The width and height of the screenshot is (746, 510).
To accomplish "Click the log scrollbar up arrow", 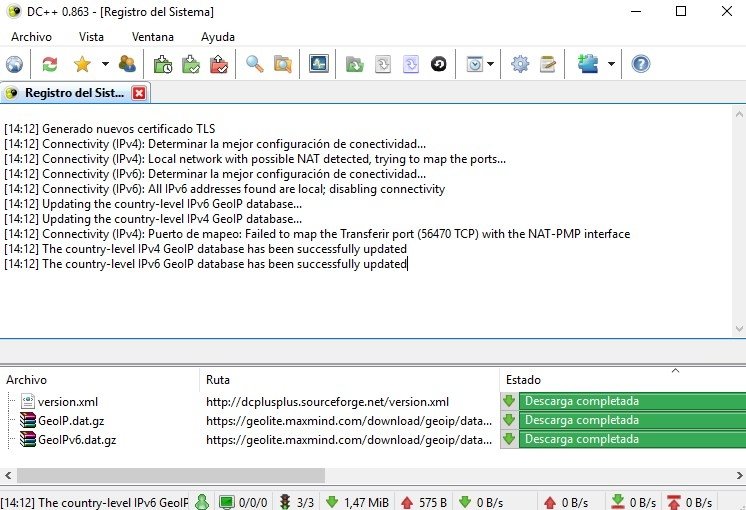I will point(739,114).
